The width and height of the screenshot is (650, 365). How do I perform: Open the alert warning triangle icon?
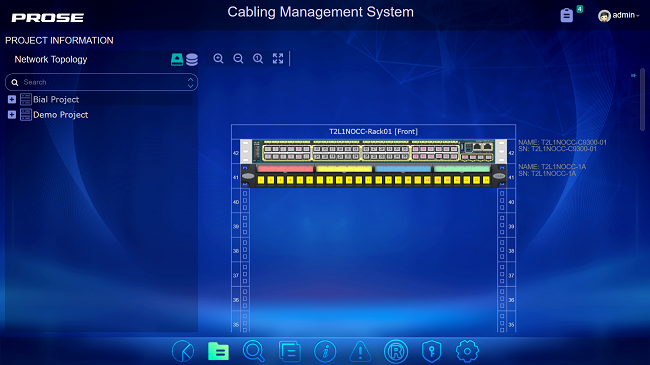[x=360, y=352]
